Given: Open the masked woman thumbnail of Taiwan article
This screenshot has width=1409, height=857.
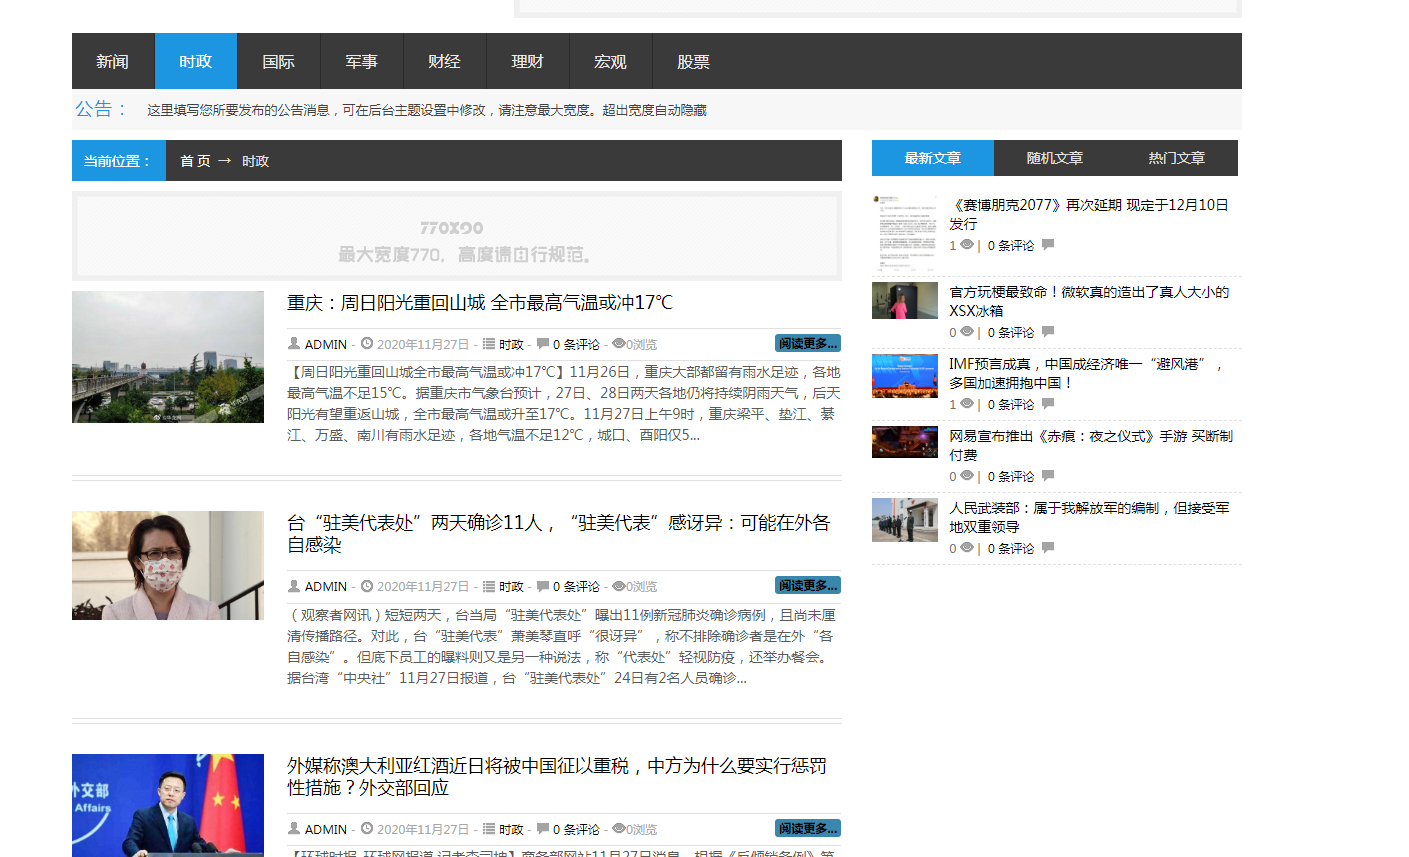Looking at the screenshot, I should (x=168, y=565).
